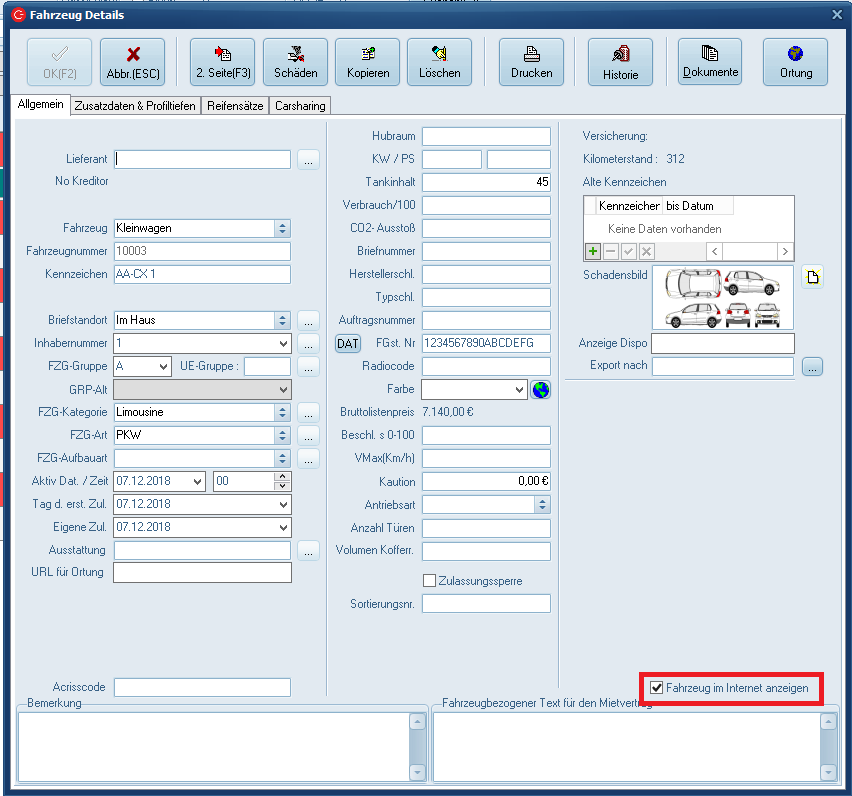Click the Kennzeichen input field
The height and width of the screenshot is (796, 852).
coord(202,274)
